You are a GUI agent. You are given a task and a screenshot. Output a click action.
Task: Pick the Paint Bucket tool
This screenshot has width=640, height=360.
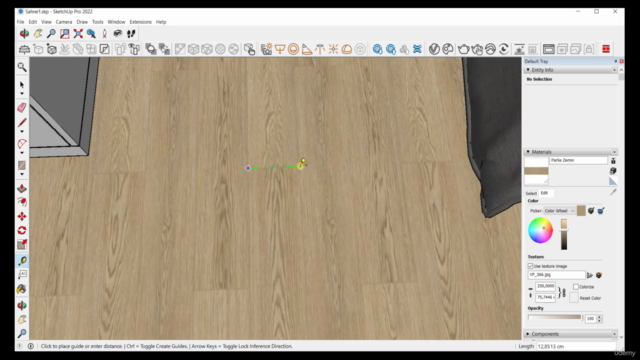coord(22,289)
